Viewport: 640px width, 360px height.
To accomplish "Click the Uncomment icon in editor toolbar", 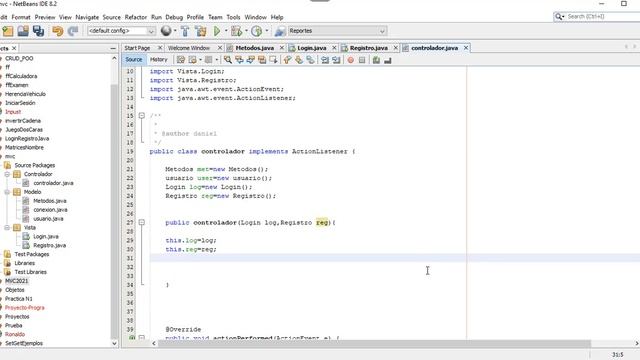I will [x=388, y=60].
